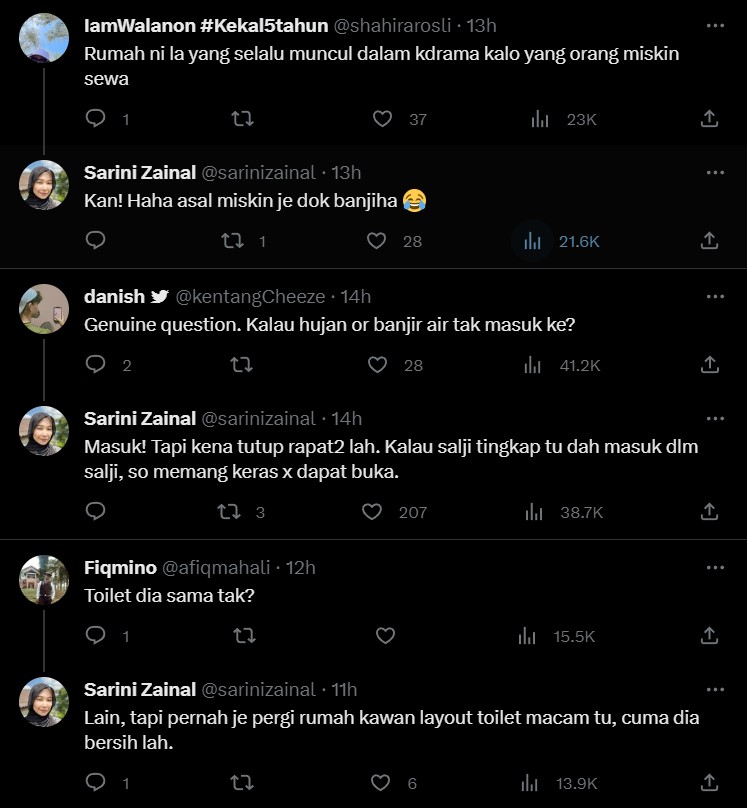The image size is (747, 808).
Task: Like danish's 'Genuine question' tweet
Action: [x=378, y=365]
